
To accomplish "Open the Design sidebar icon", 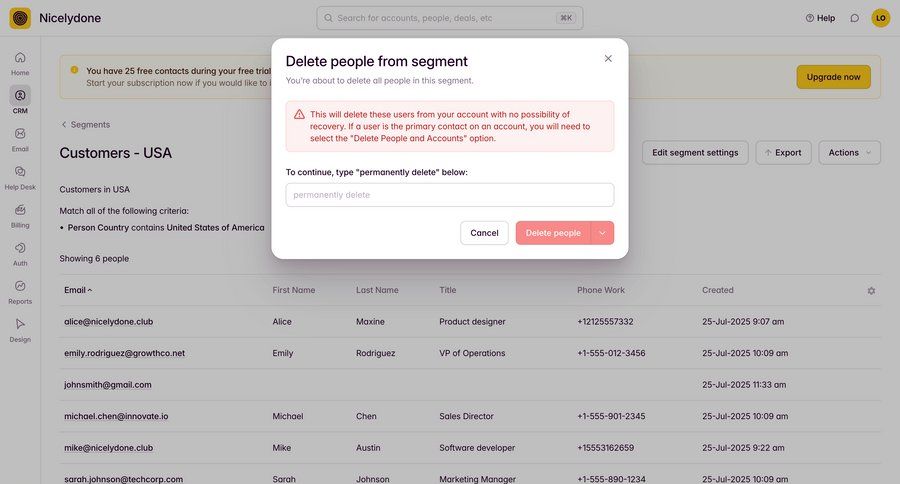I will [x=20, y=330].
